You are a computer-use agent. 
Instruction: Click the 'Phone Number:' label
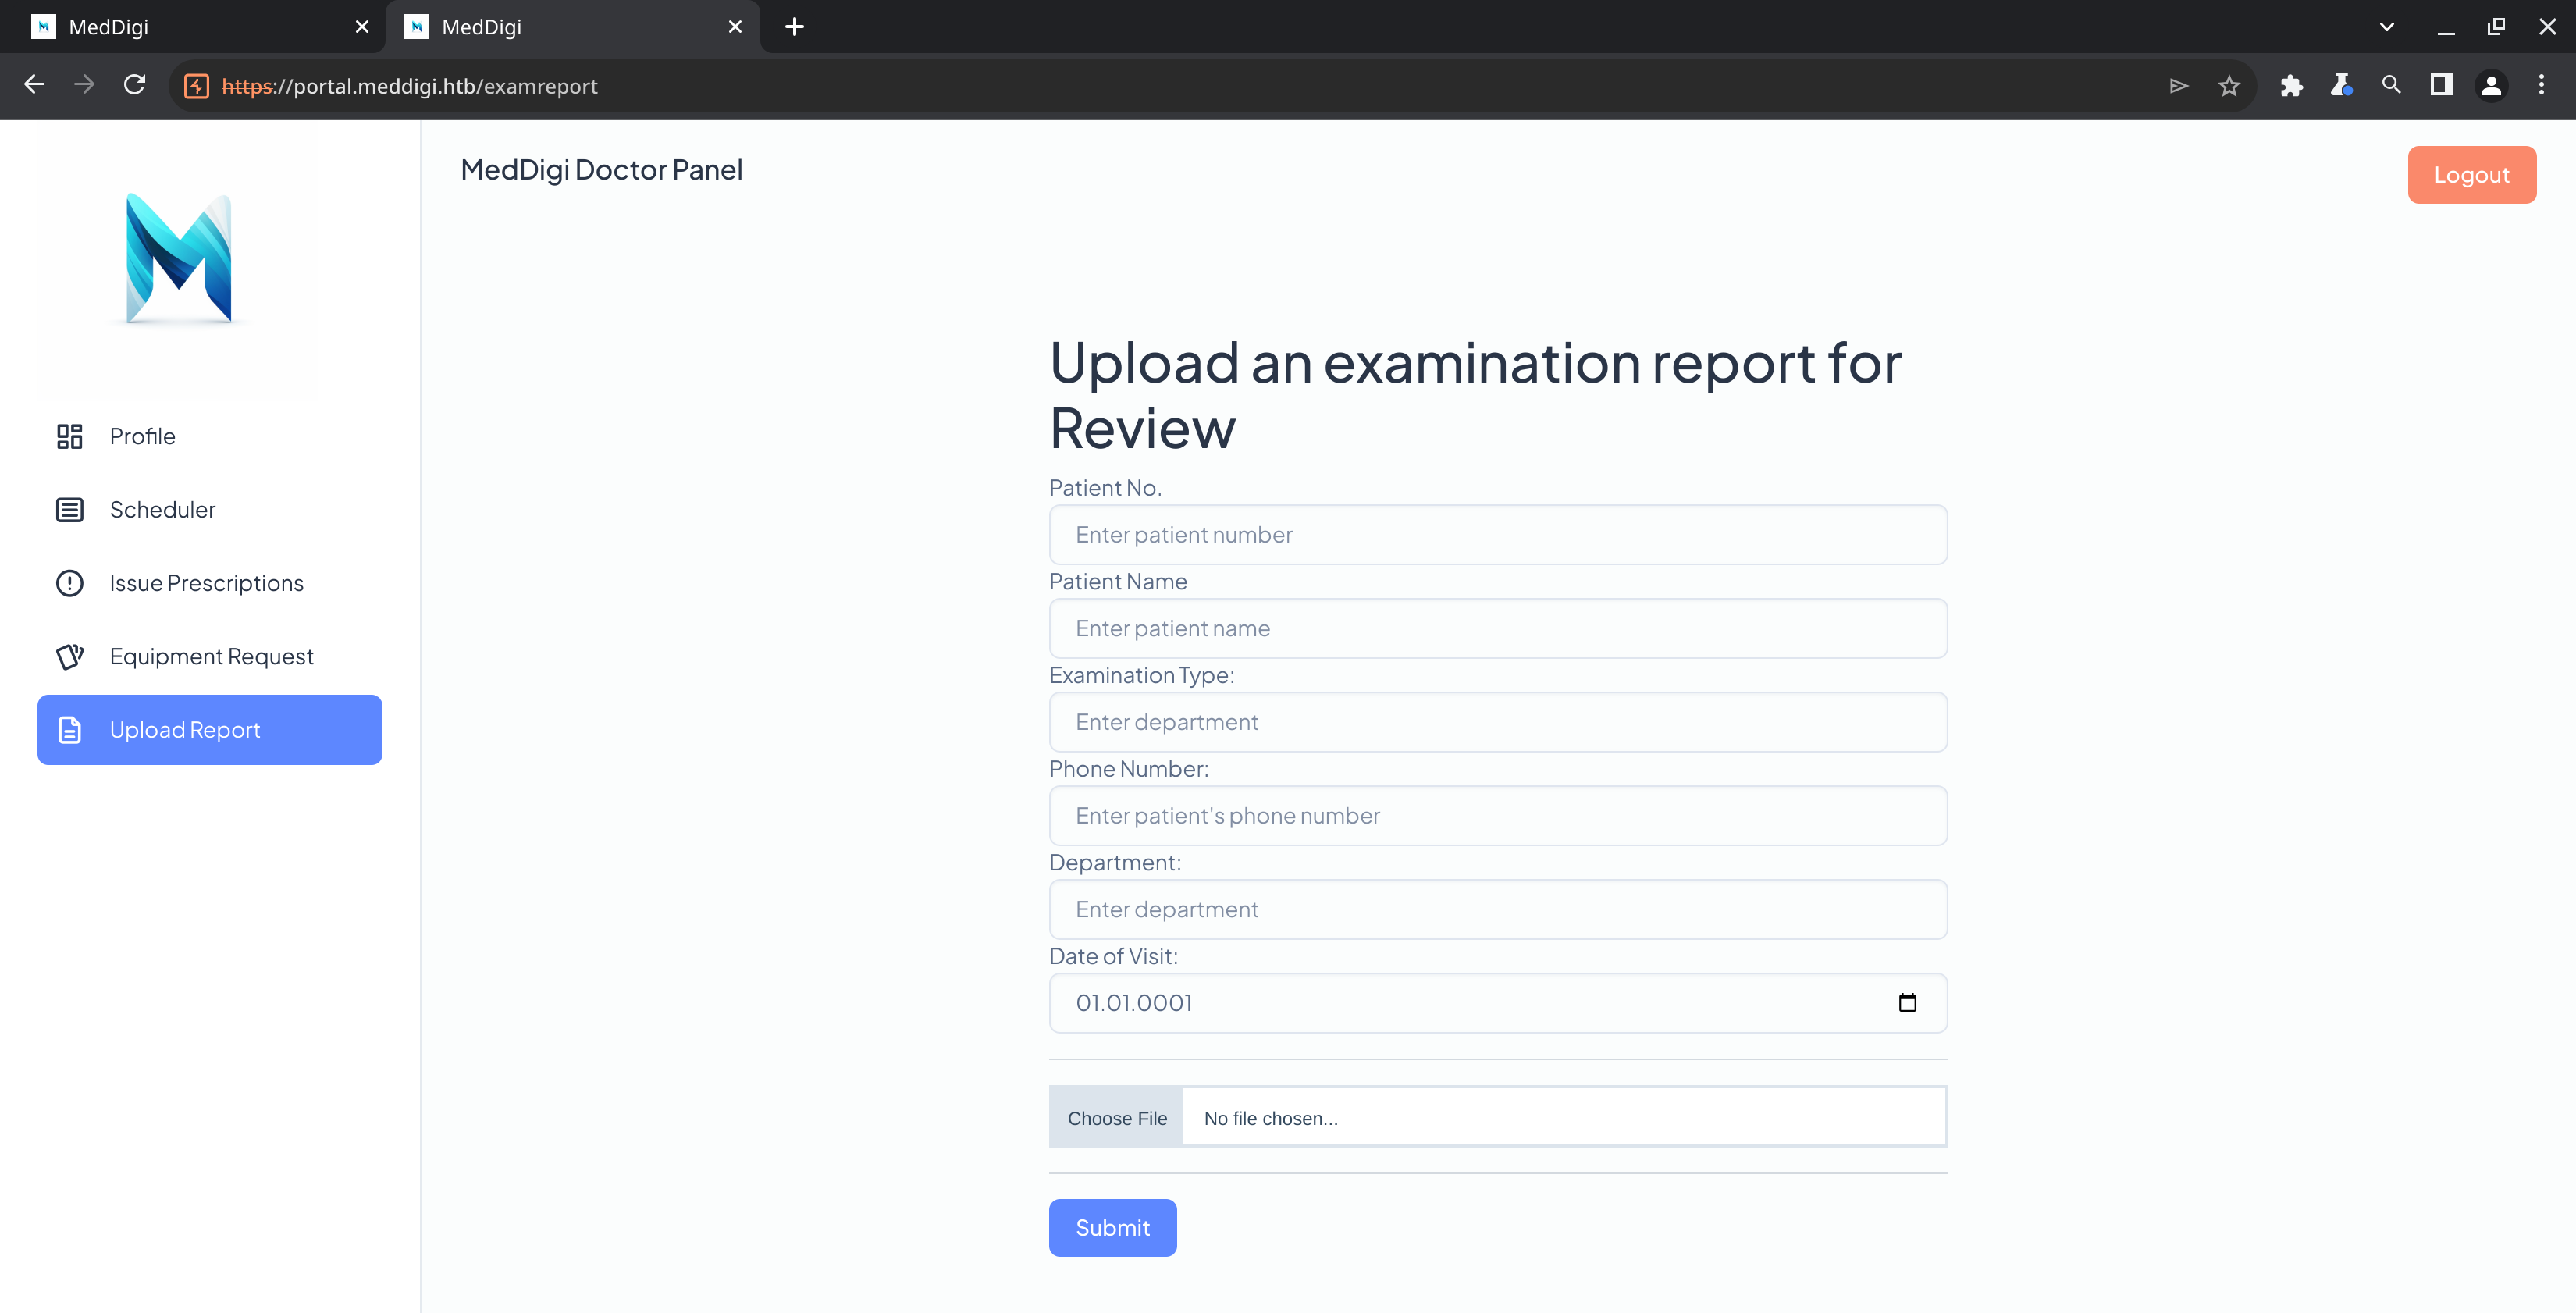coord(1128,769)
